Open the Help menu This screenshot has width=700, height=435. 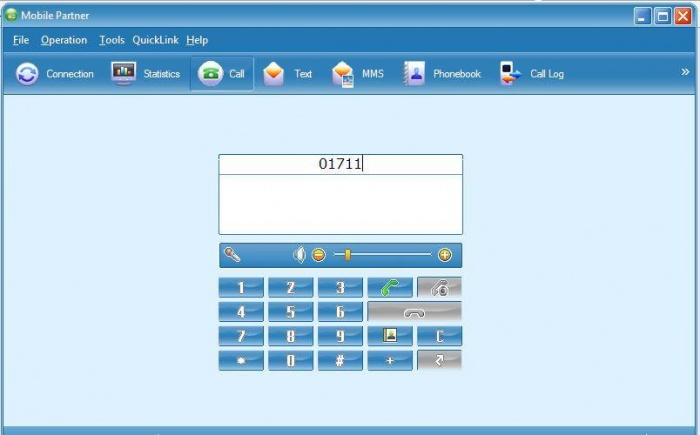tap(197, 40)
